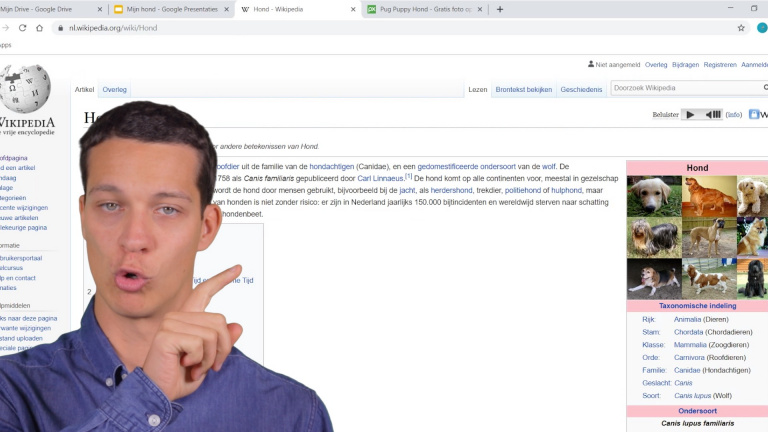Open a new browser tab
This screenshot has width=768, height=432.
[x=500, y=9]
